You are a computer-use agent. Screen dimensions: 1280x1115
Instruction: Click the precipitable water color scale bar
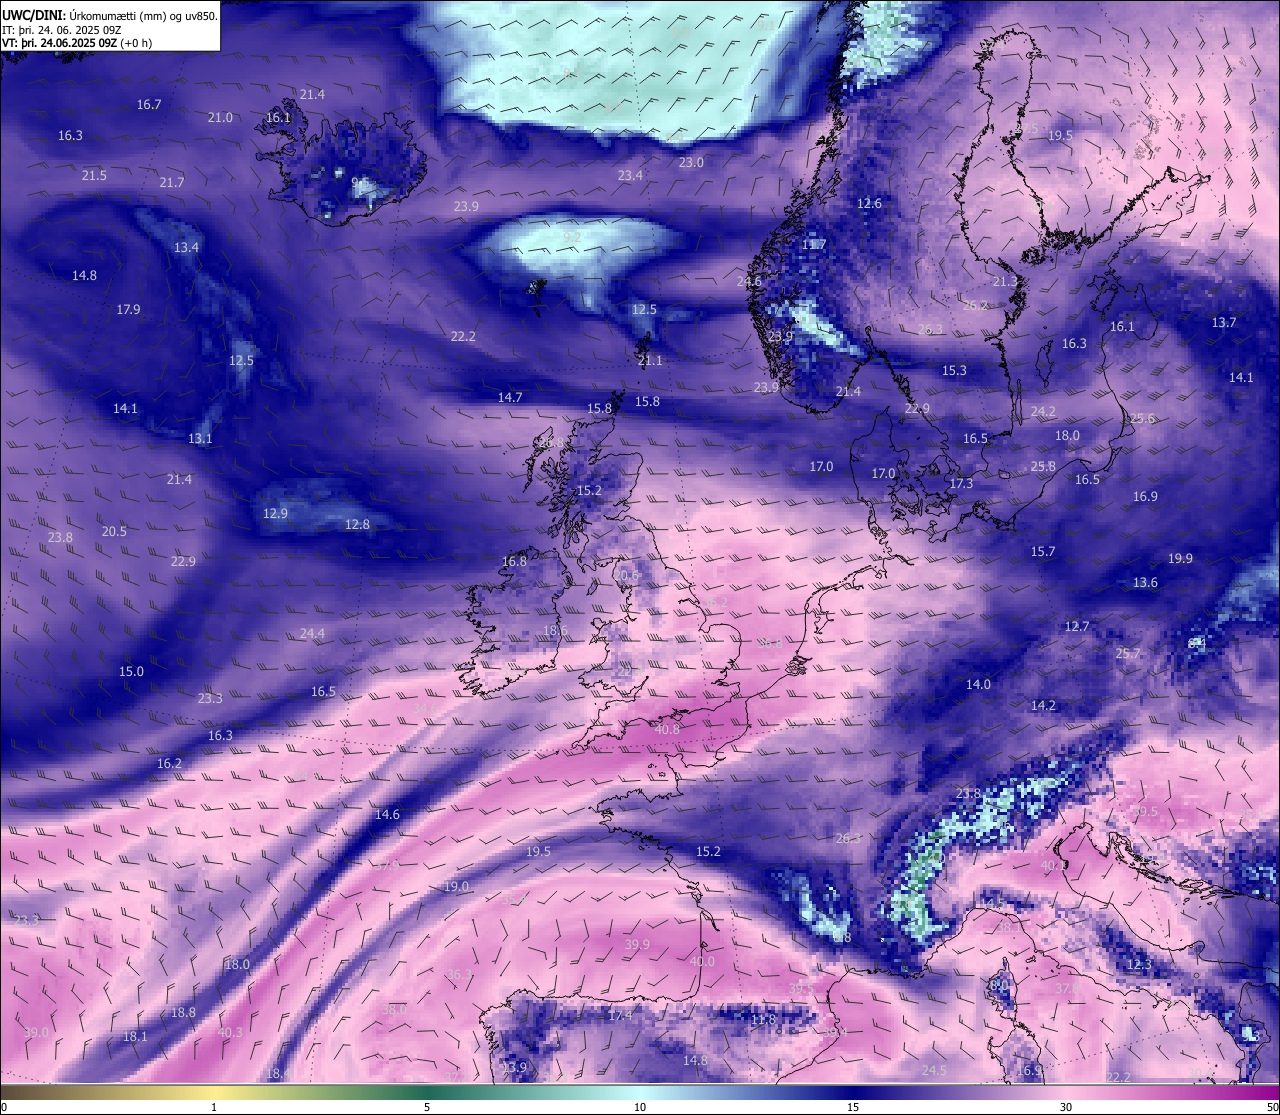point(640,1092)
